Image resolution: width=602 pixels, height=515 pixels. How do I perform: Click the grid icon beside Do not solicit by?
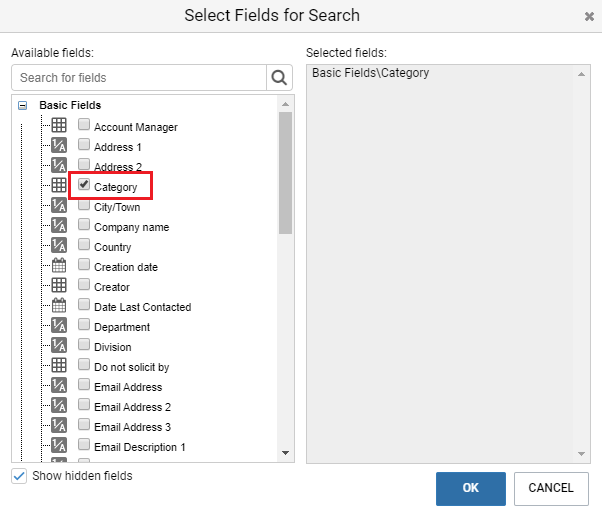point(59,365)
